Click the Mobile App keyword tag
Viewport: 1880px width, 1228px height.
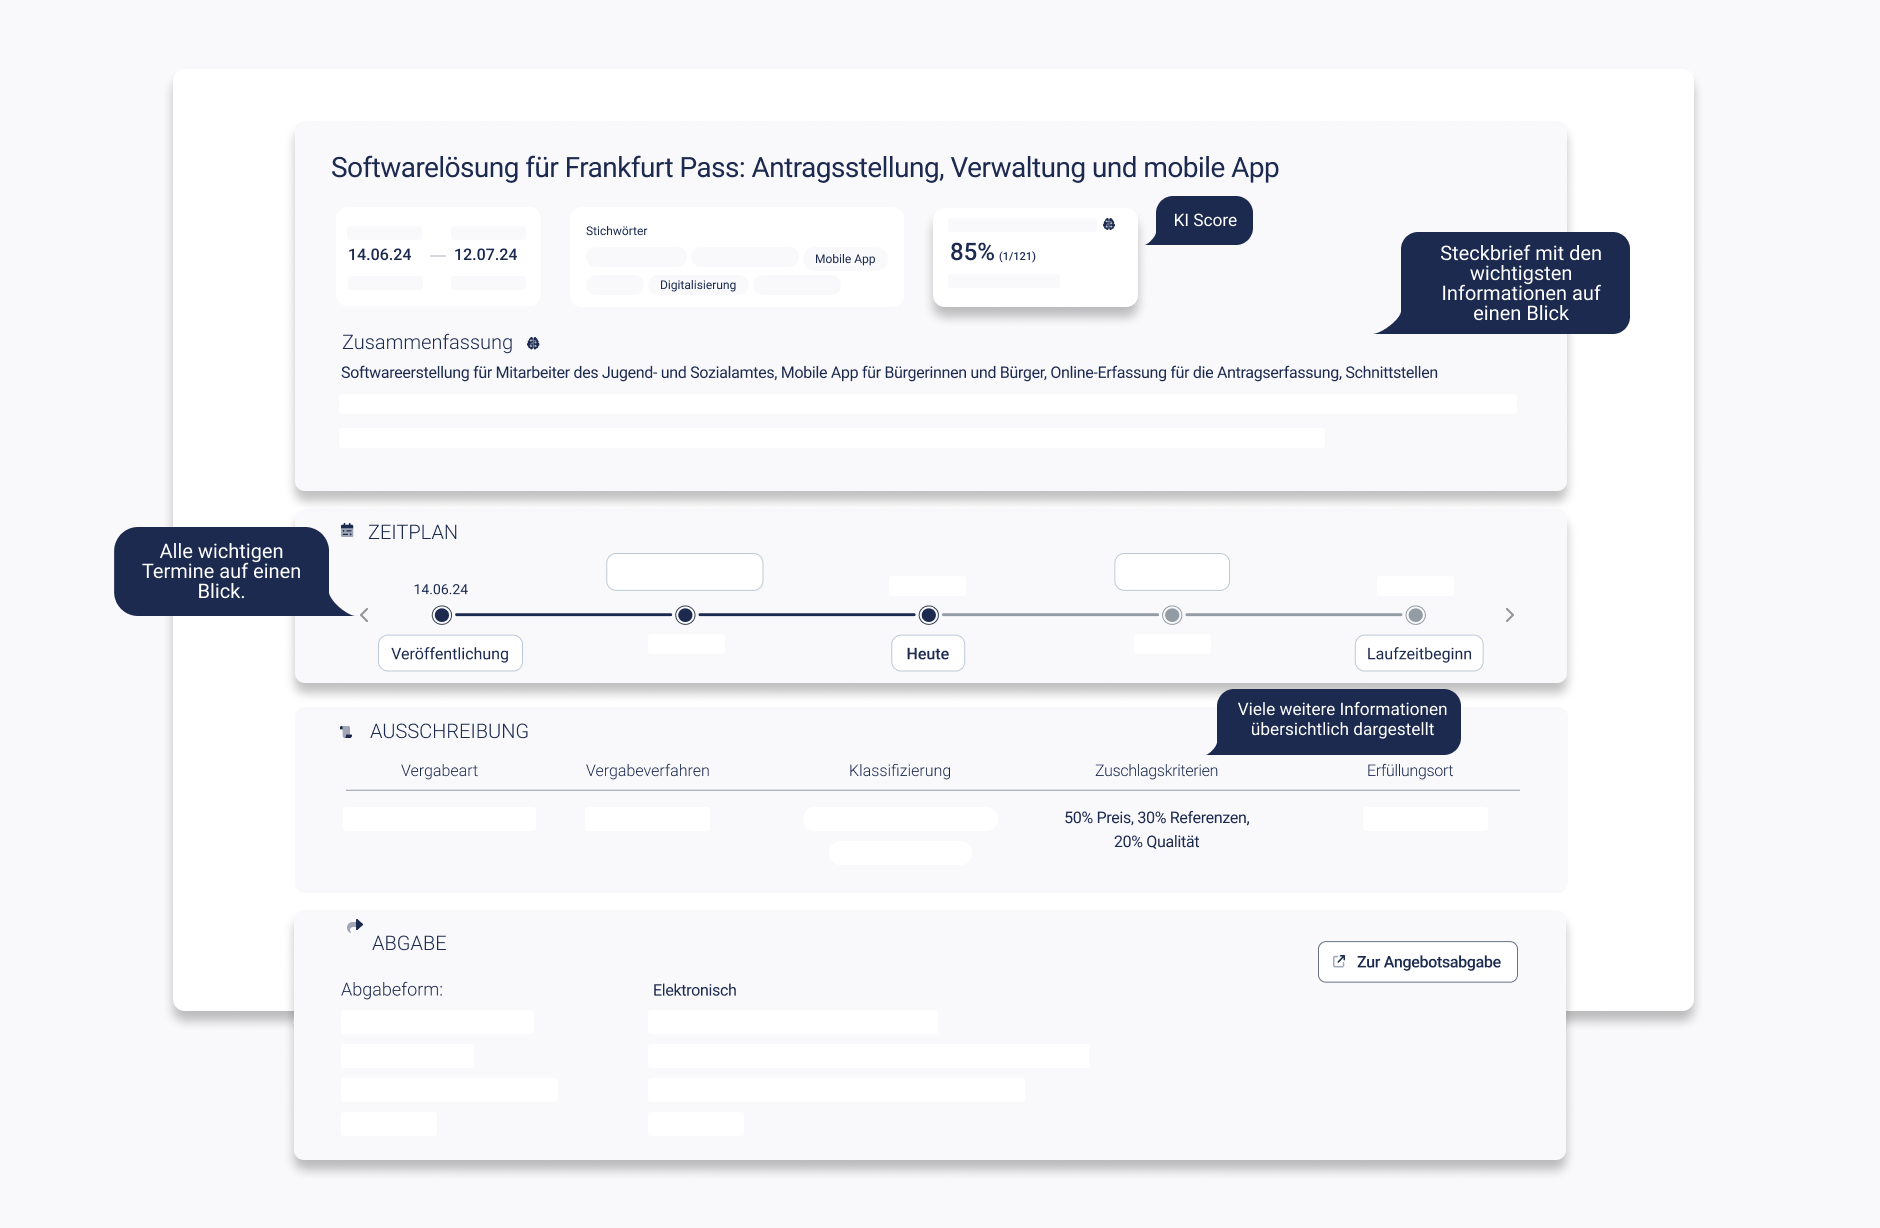coord(845,258)
